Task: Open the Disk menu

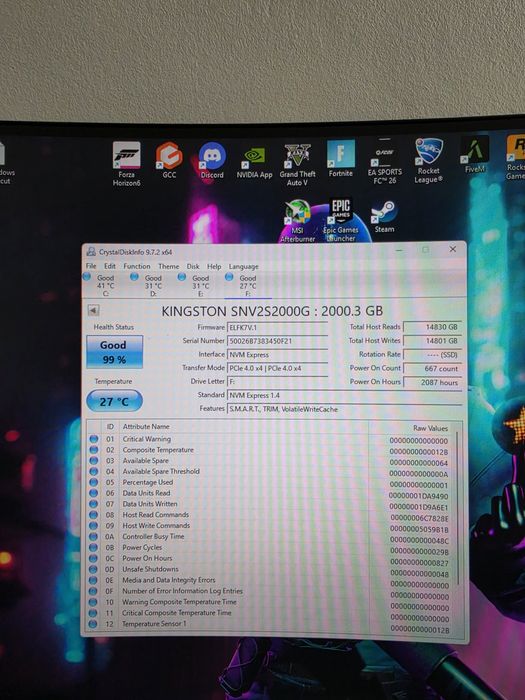Action: point(193,267)
